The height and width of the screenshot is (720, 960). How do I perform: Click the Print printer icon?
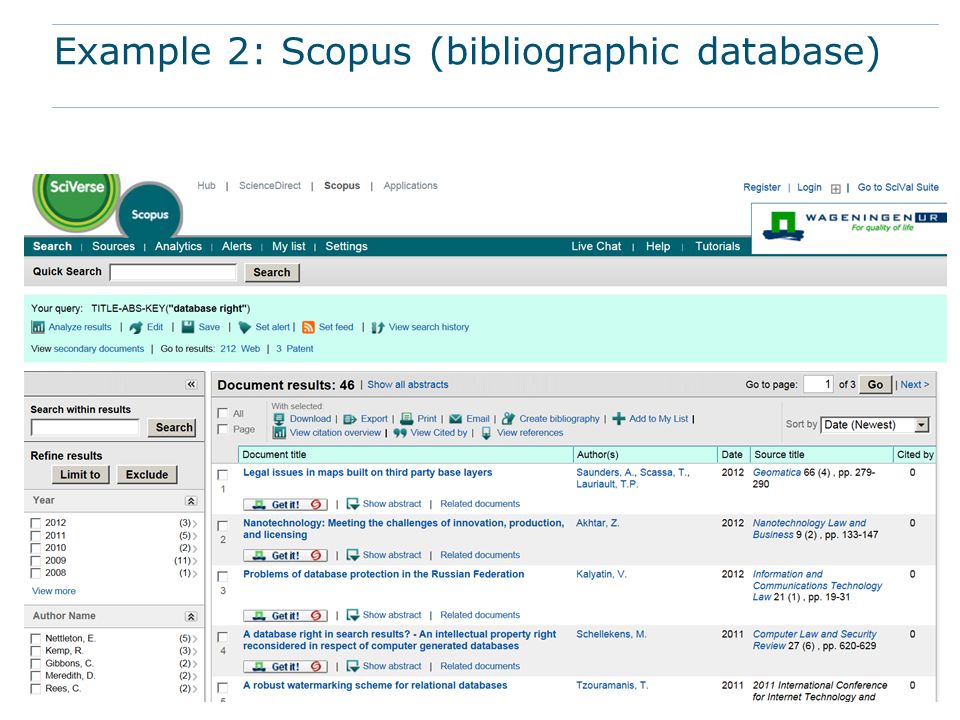(407, 419)
